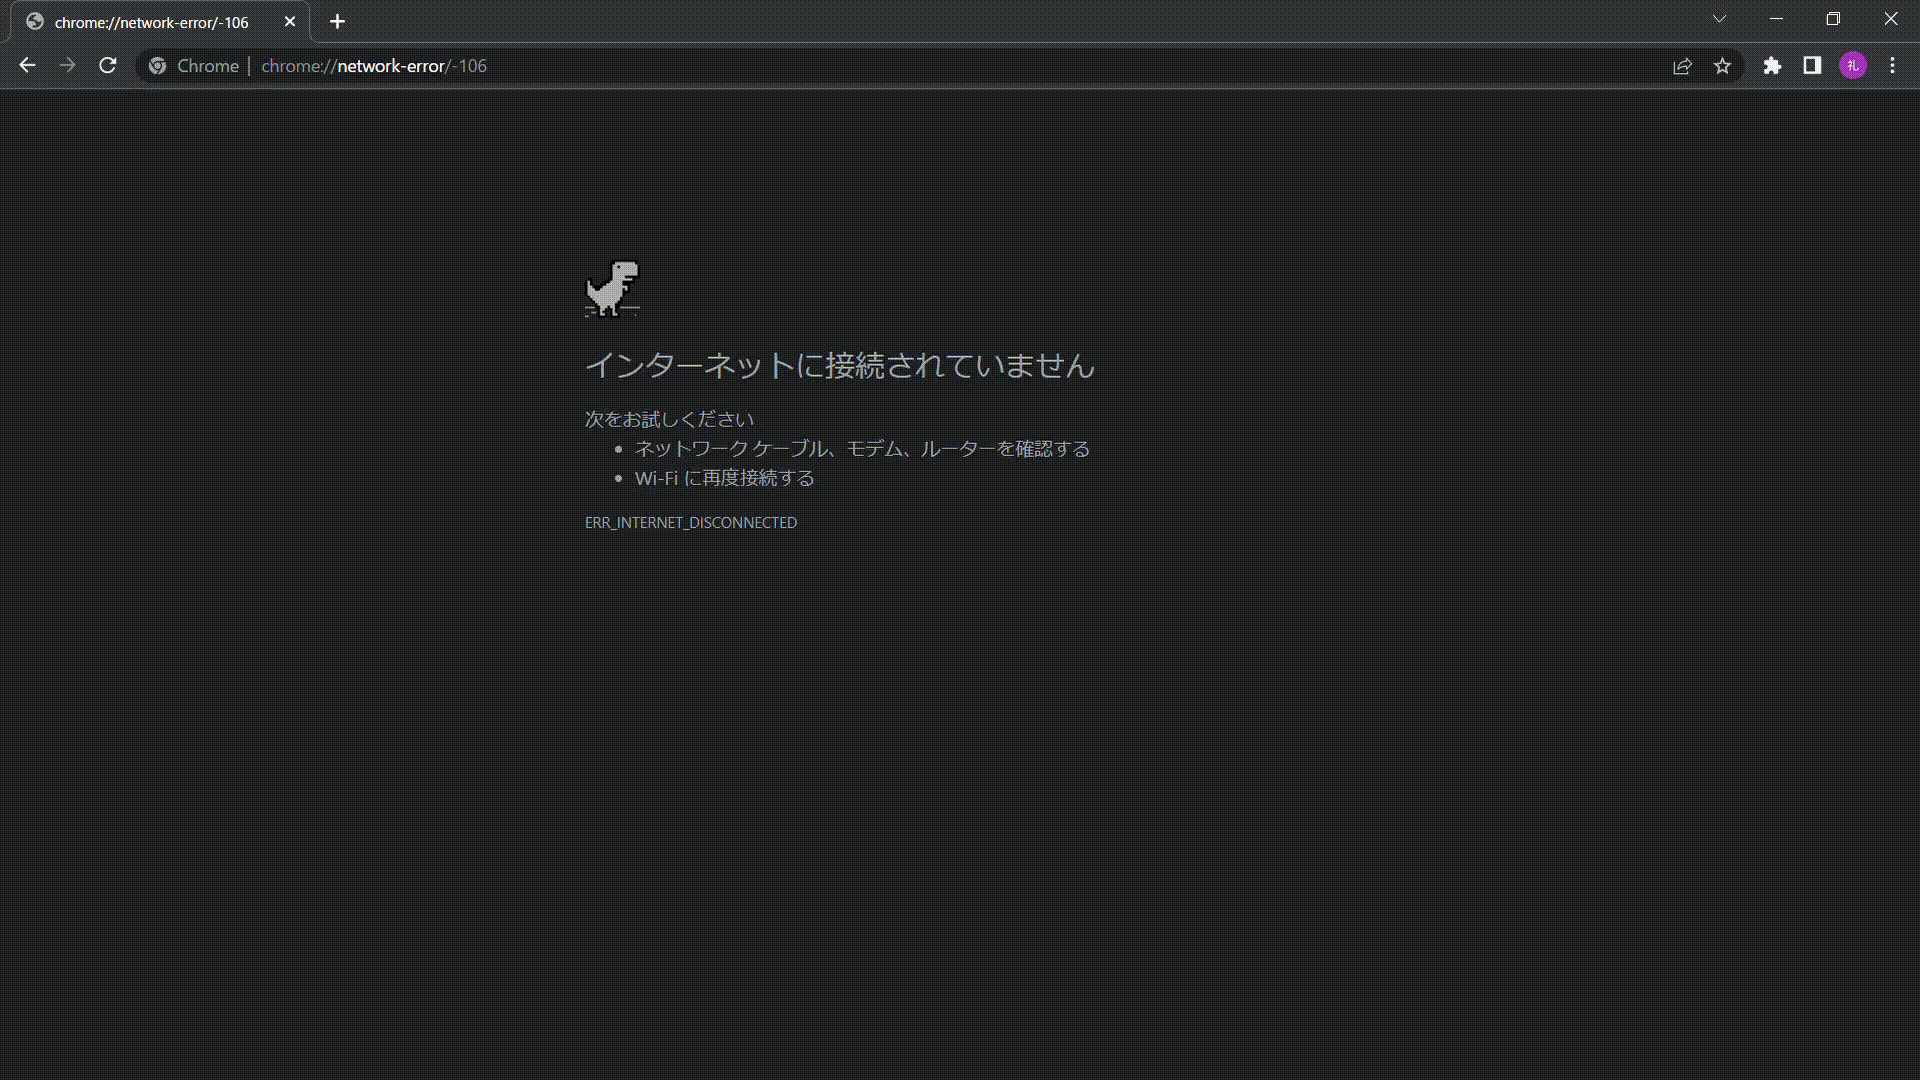1920x1080 pixels.
Task: Bookmark this page with the star icon
Action: coord(1723,65)
